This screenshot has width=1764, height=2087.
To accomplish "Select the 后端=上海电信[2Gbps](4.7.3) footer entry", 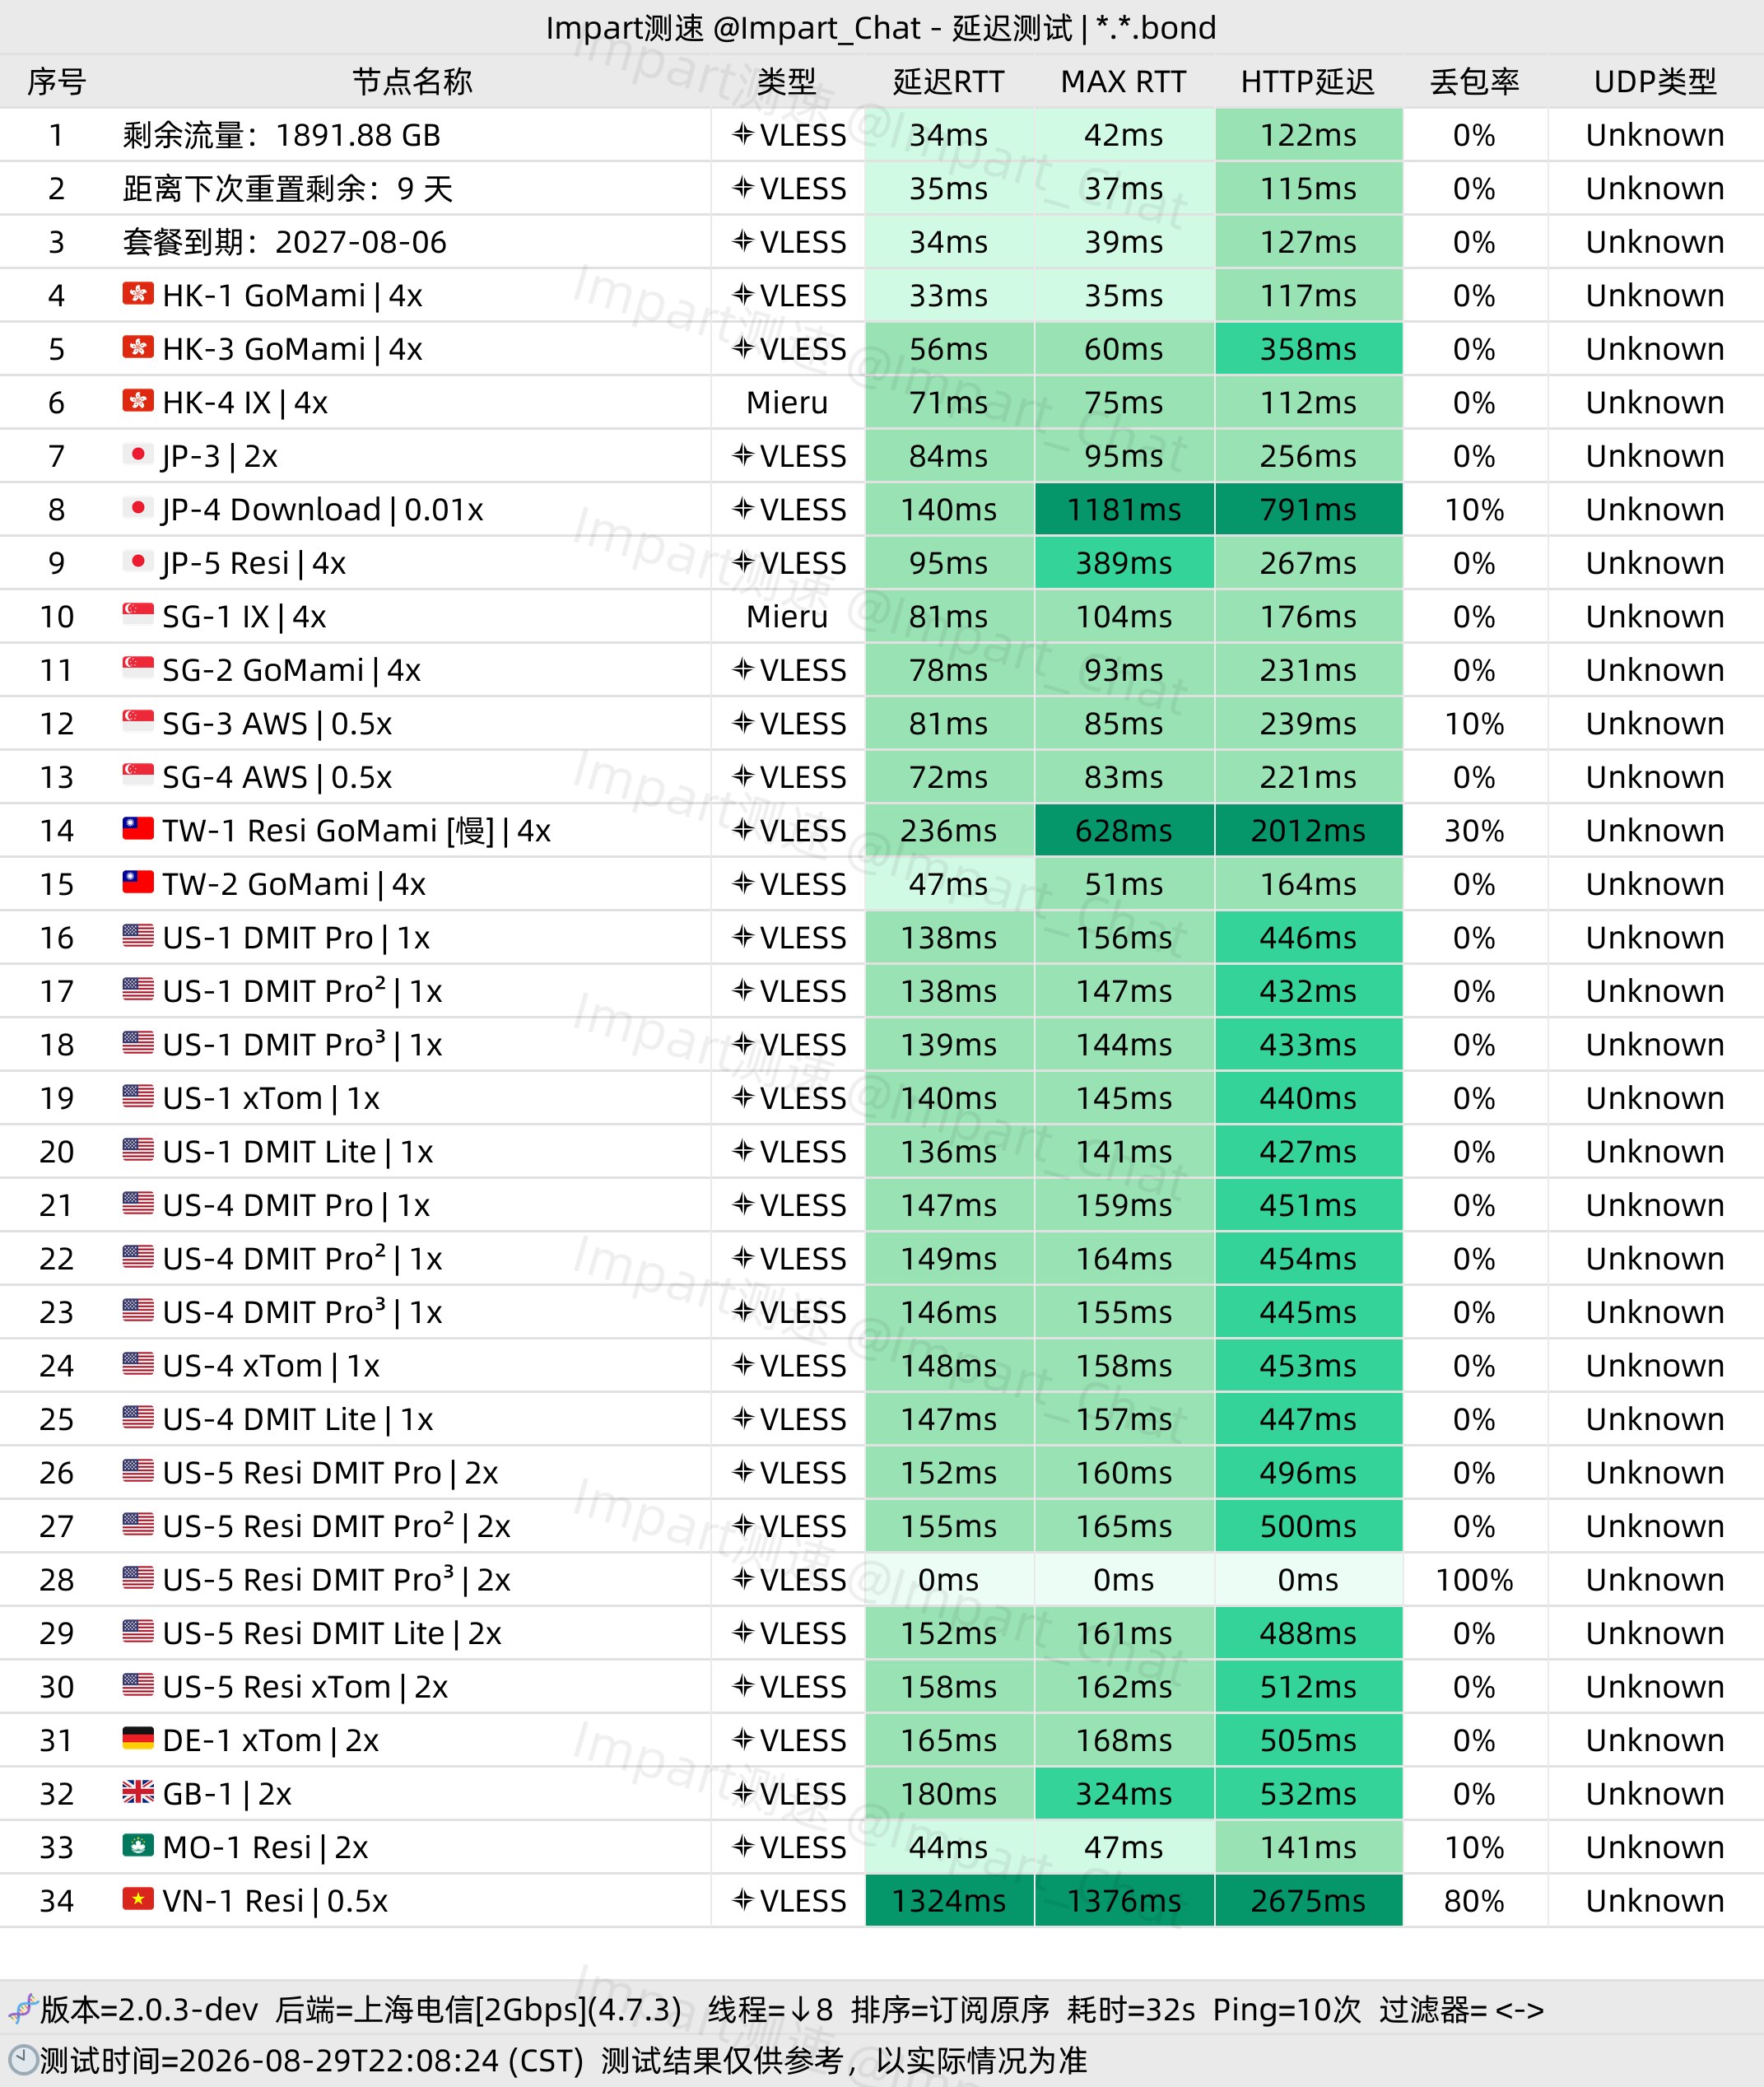I will (x=479, y=2009).
